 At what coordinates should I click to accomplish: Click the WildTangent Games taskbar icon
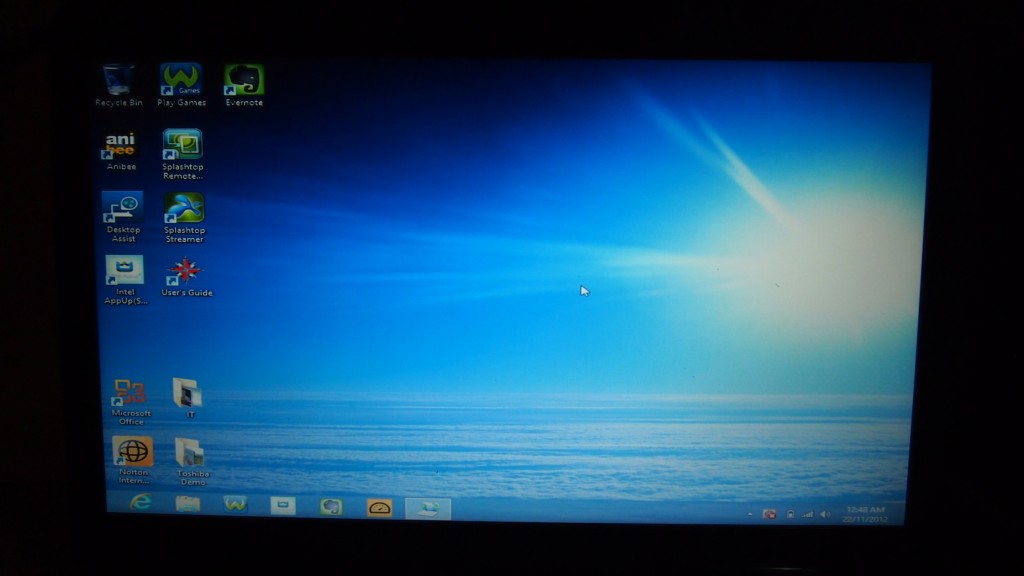[235, 504]
